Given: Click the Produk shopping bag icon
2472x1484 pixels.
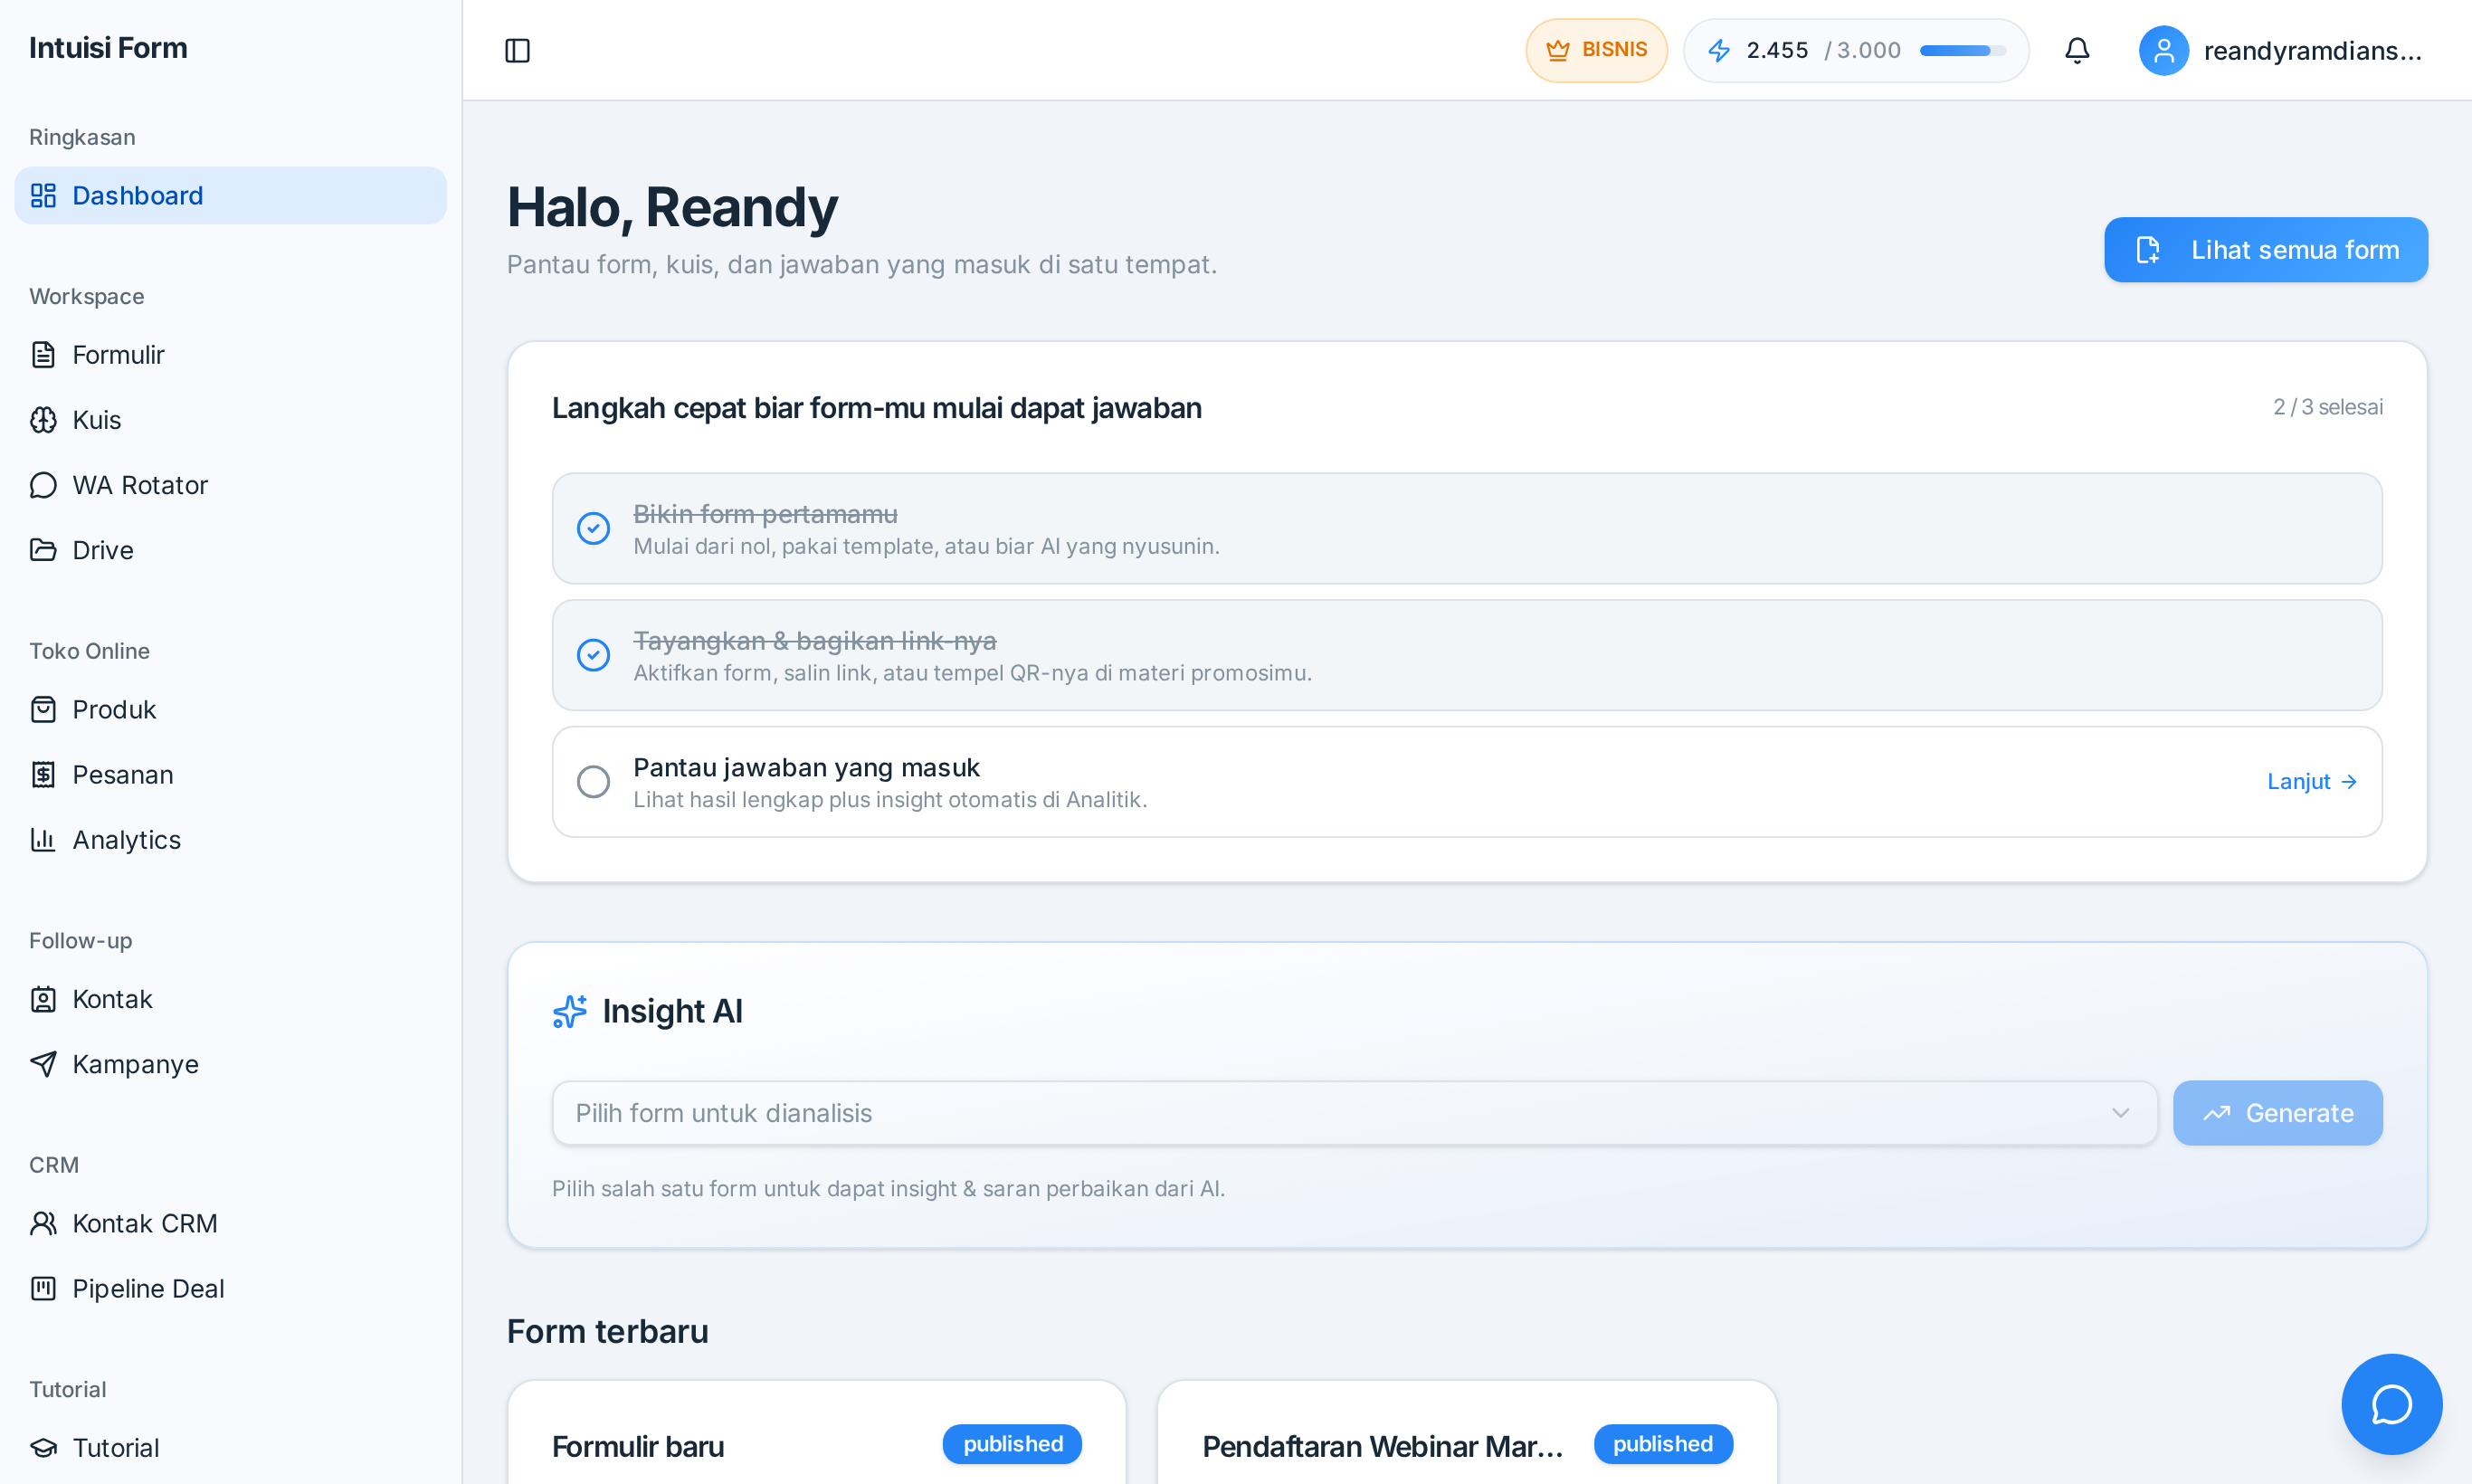Looking at the screenshot, I should 43,710.
